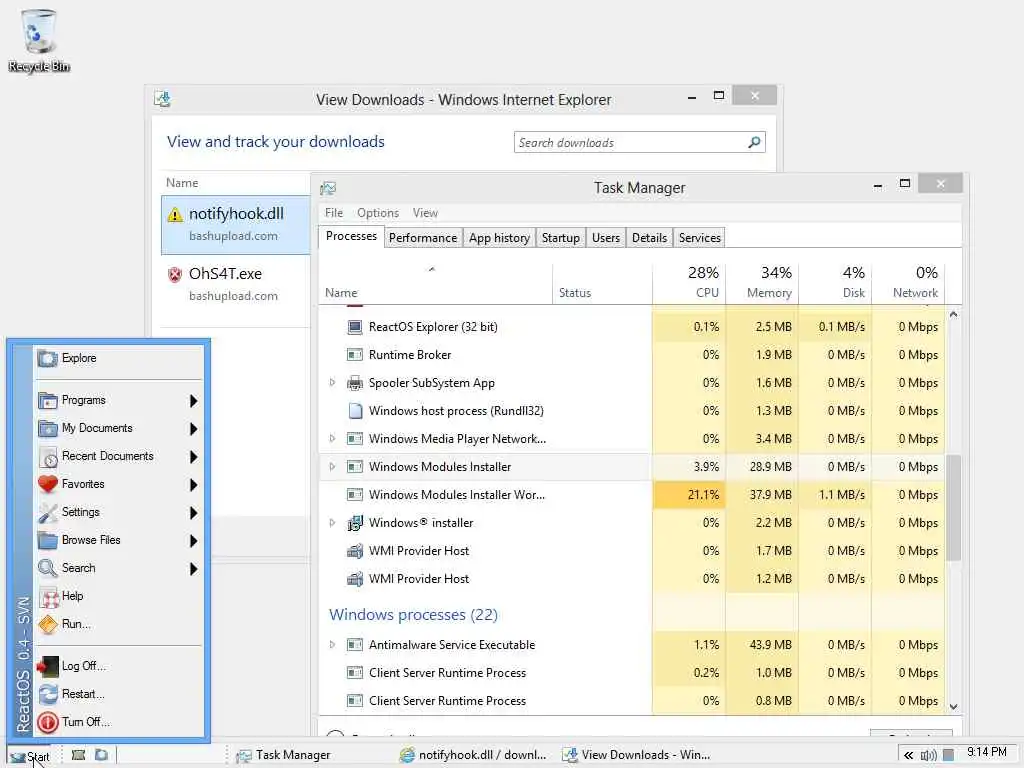Open the Programs folder icon
This screenshot has width=1024, height=768.
pyautogui.click(x=48, y=400)
